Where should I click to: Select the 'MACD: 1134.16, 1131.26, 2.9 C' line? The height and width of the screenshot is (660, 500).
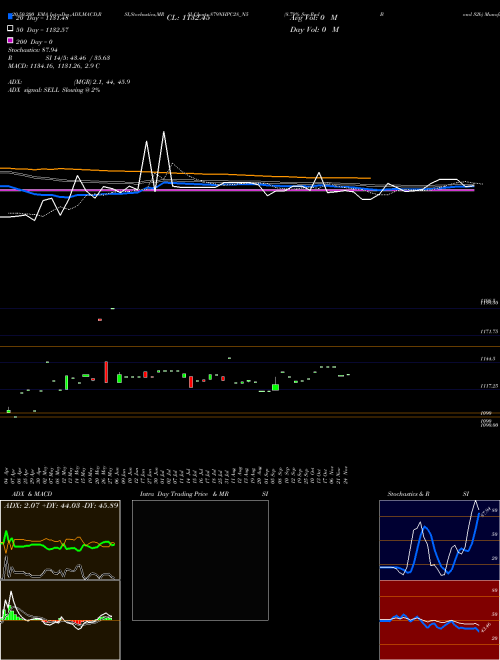click(53, 66)
